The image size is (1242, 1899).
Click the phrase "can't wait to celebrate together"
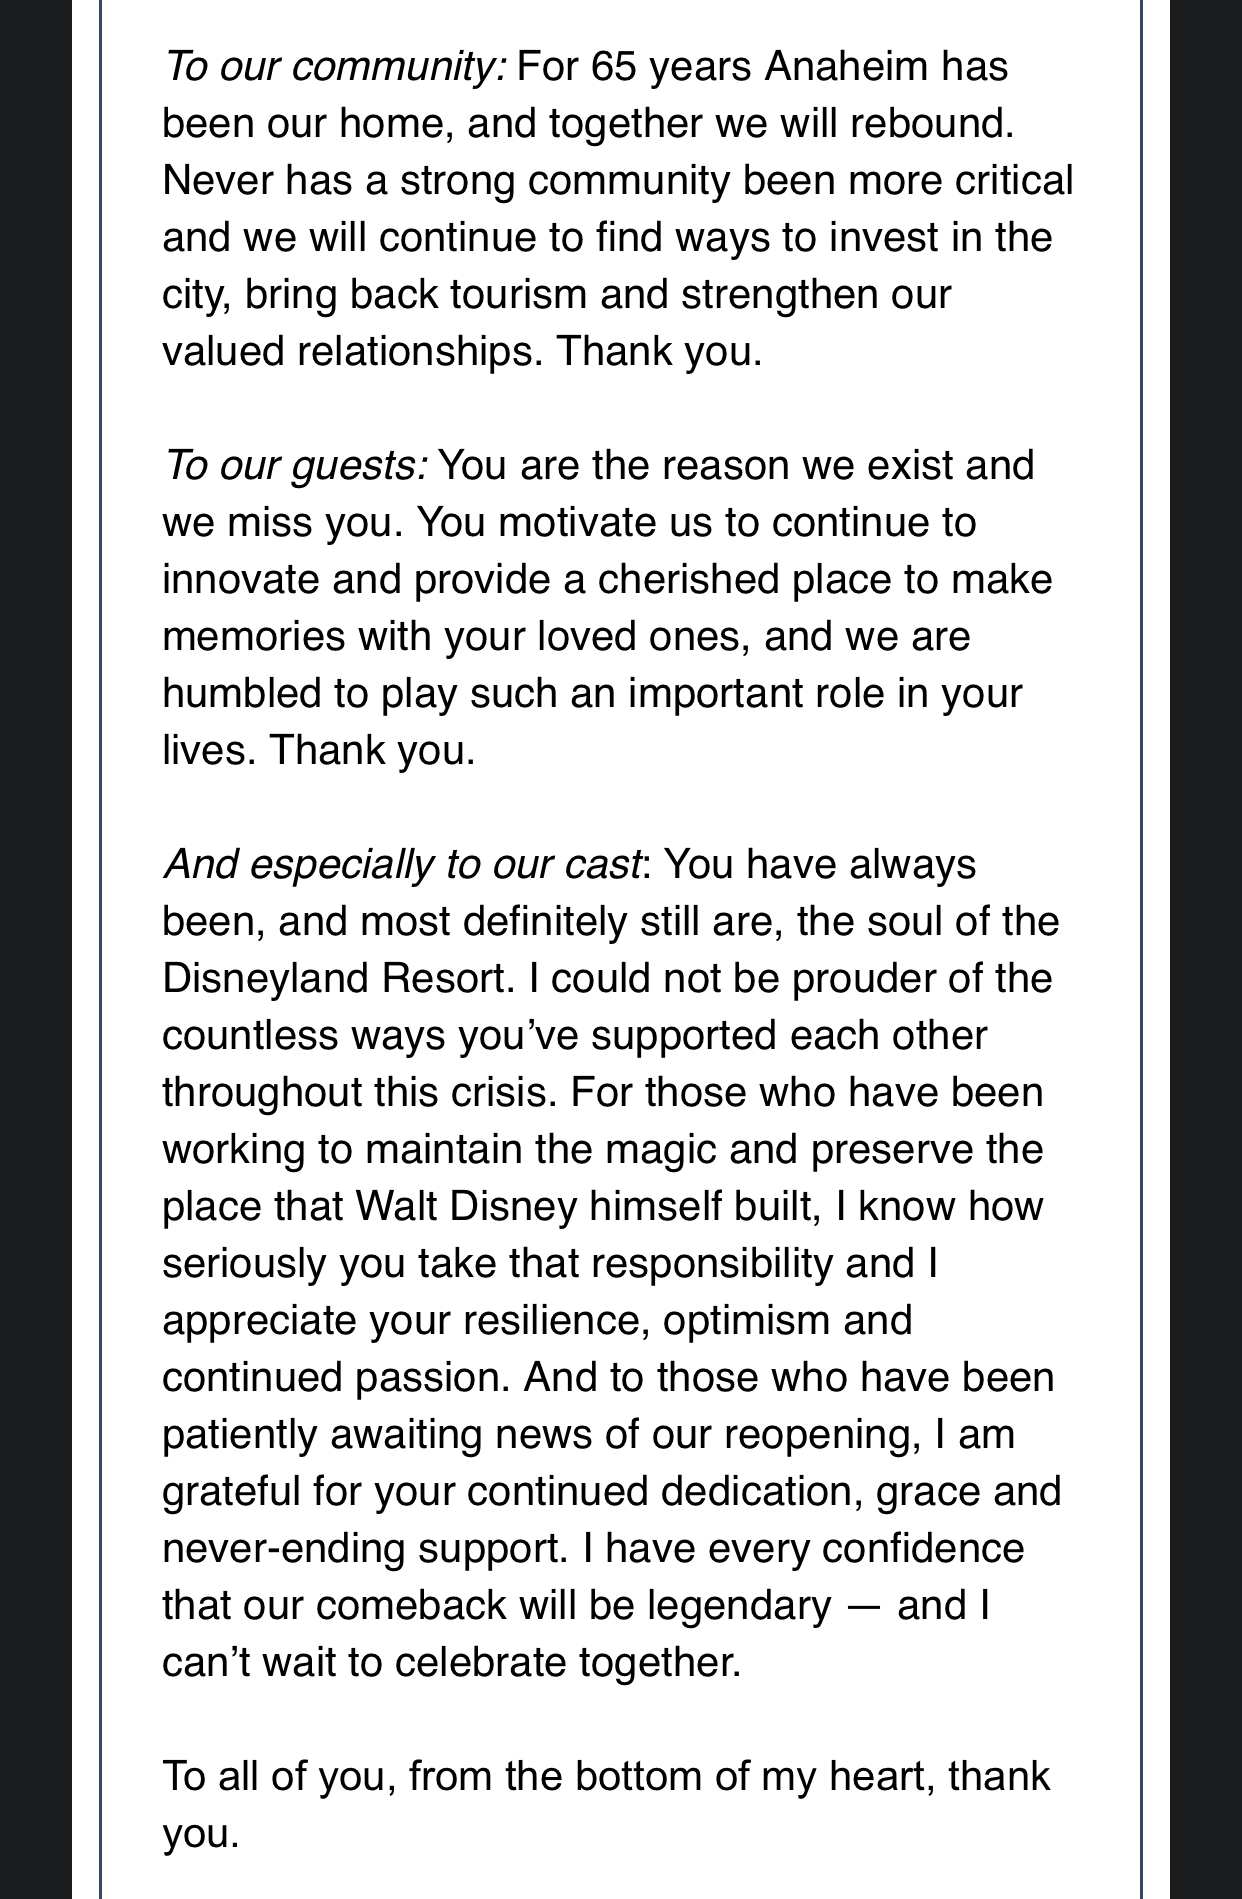click(x=450, y=1664)
